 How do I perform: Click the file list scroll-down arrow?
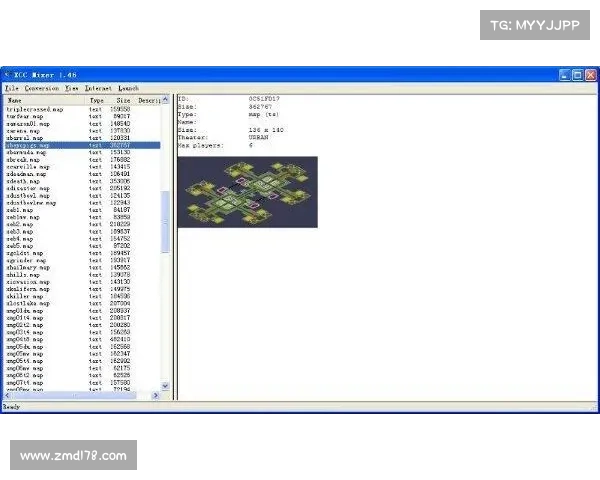tap(166, 387)
